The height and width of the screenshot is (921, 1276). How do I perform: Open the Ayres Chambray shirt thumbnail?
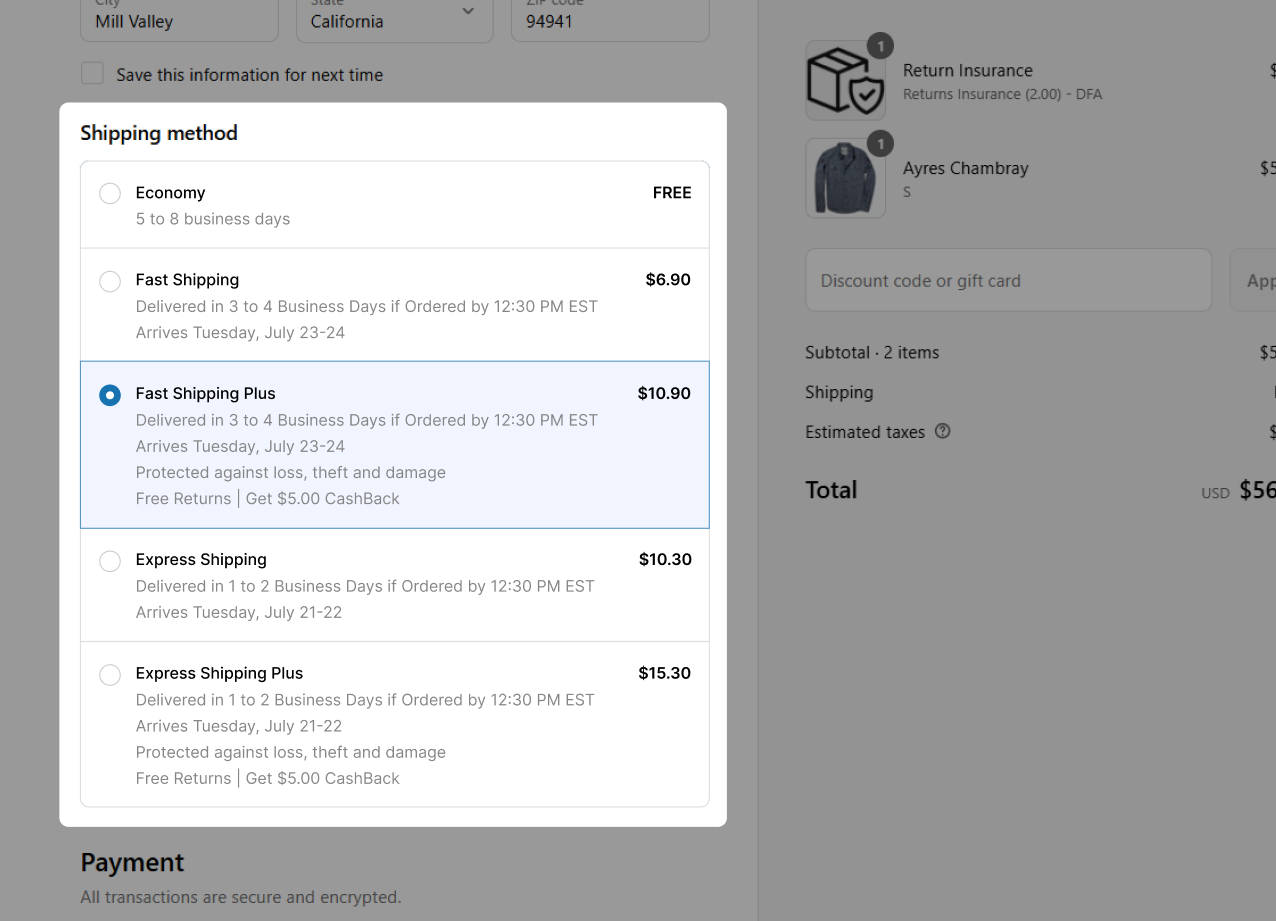(845, 178)
